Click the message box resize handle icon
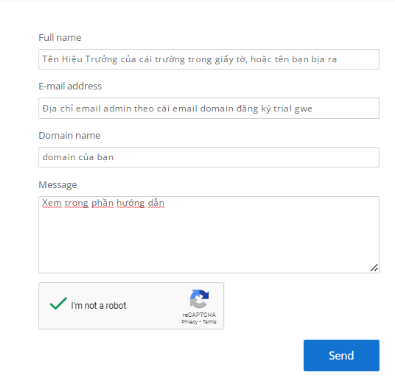Viewport: 395px width, 384px height. (x=374, y=268)
